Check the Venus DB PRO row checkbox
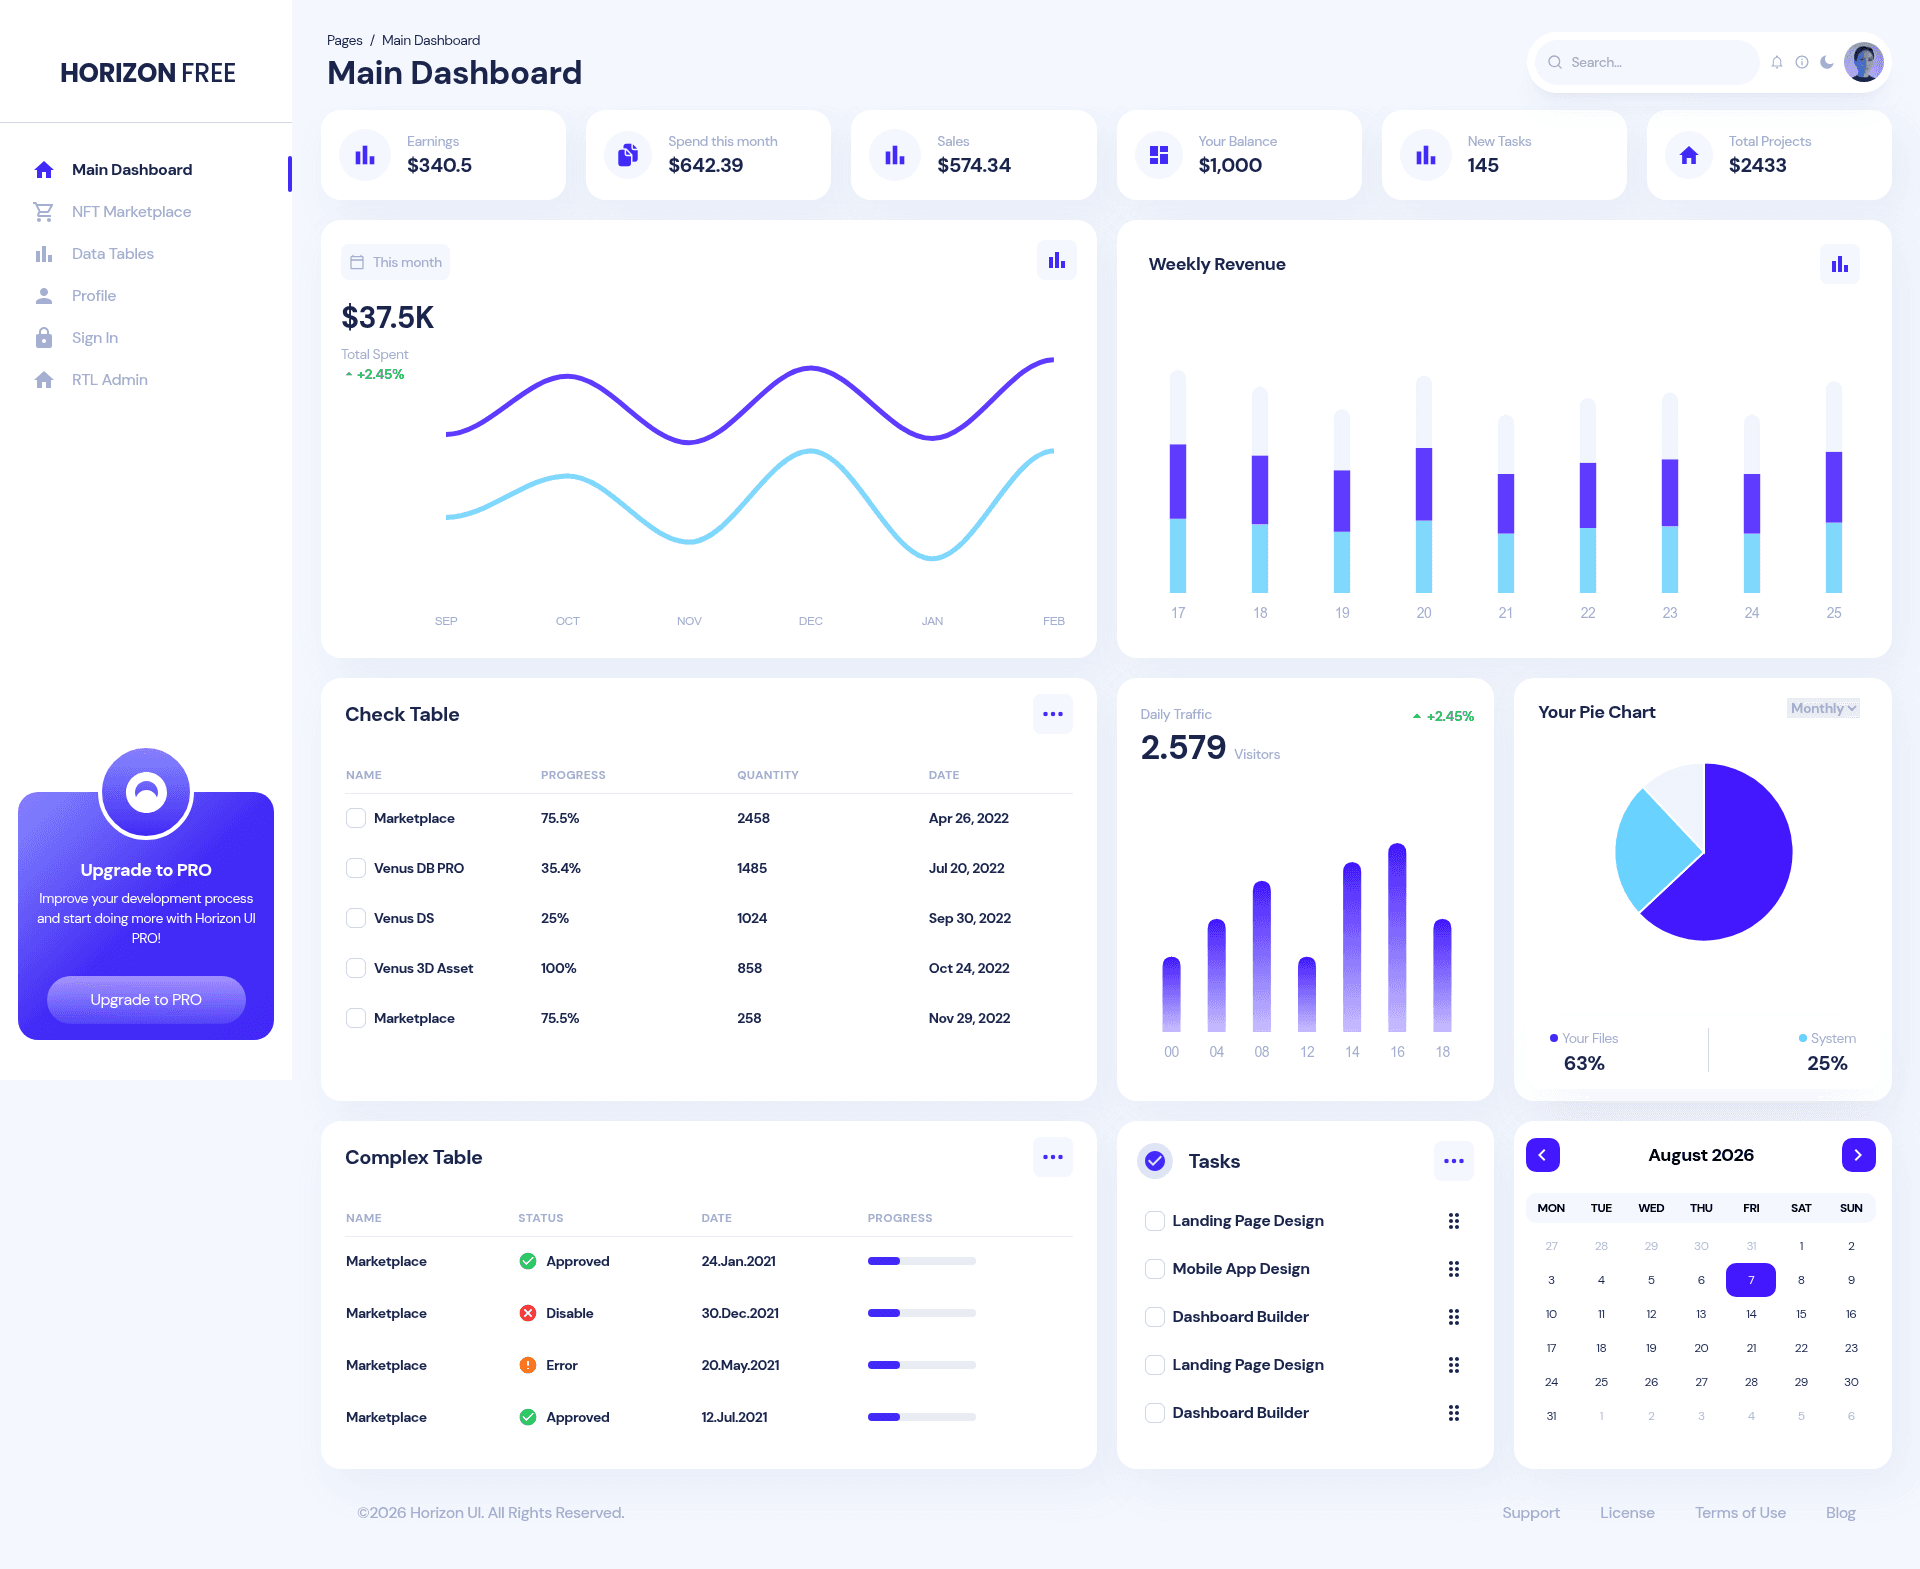The width and height of the screenshot is (1920, 1569). tap(356, 868)
